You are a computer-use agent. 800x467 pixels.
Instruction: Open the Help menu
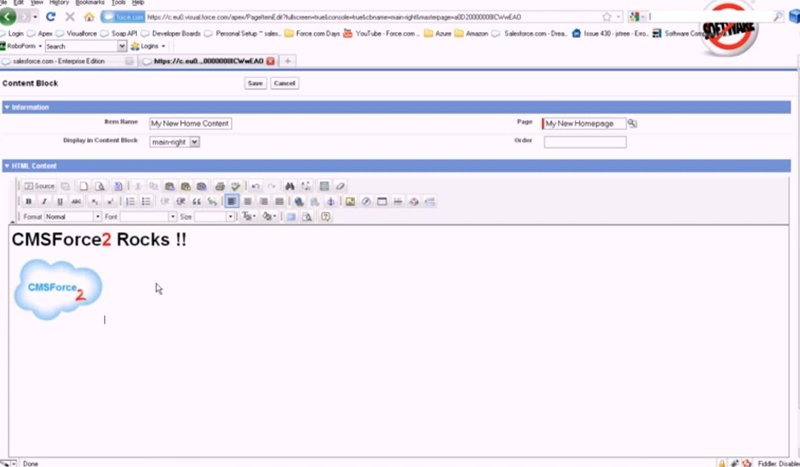tap(138, 3)
